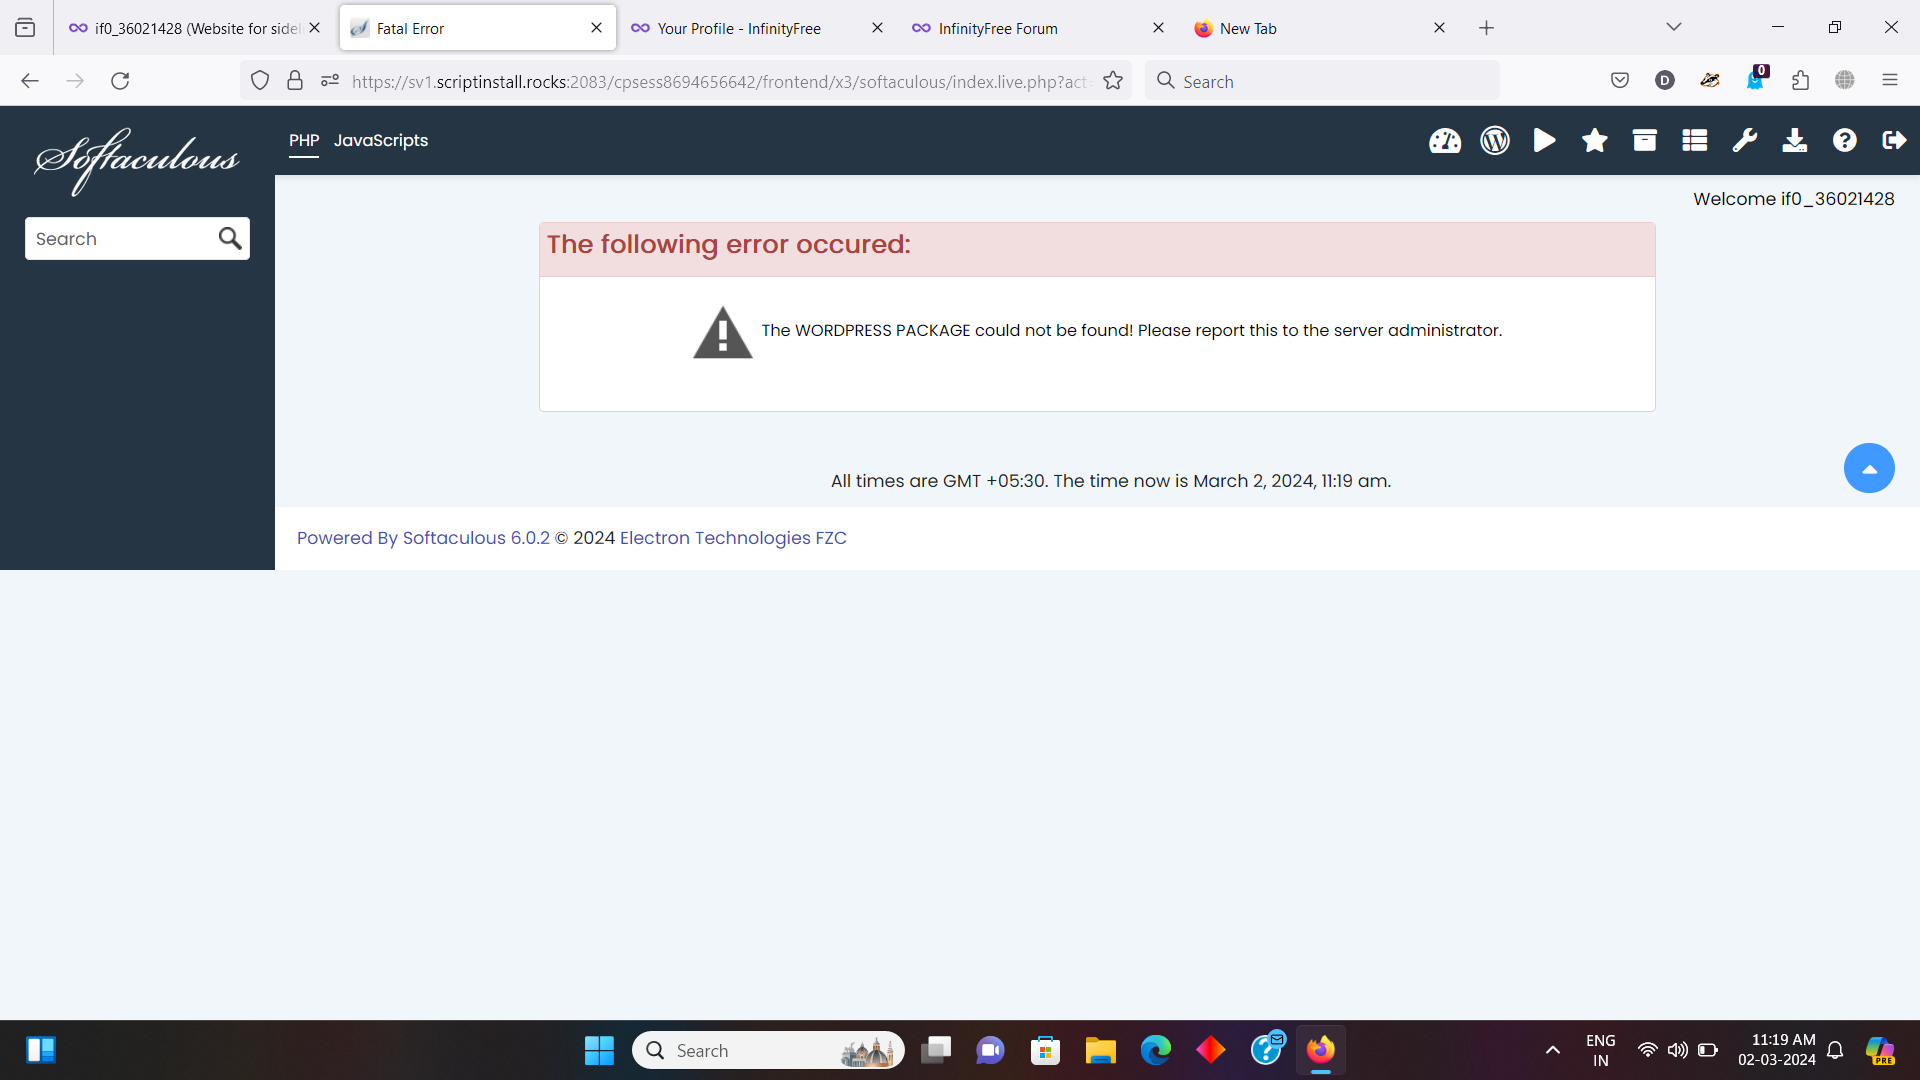Click the padlock site security icon
The image size is (1920, 1080).
click(295, 81)
